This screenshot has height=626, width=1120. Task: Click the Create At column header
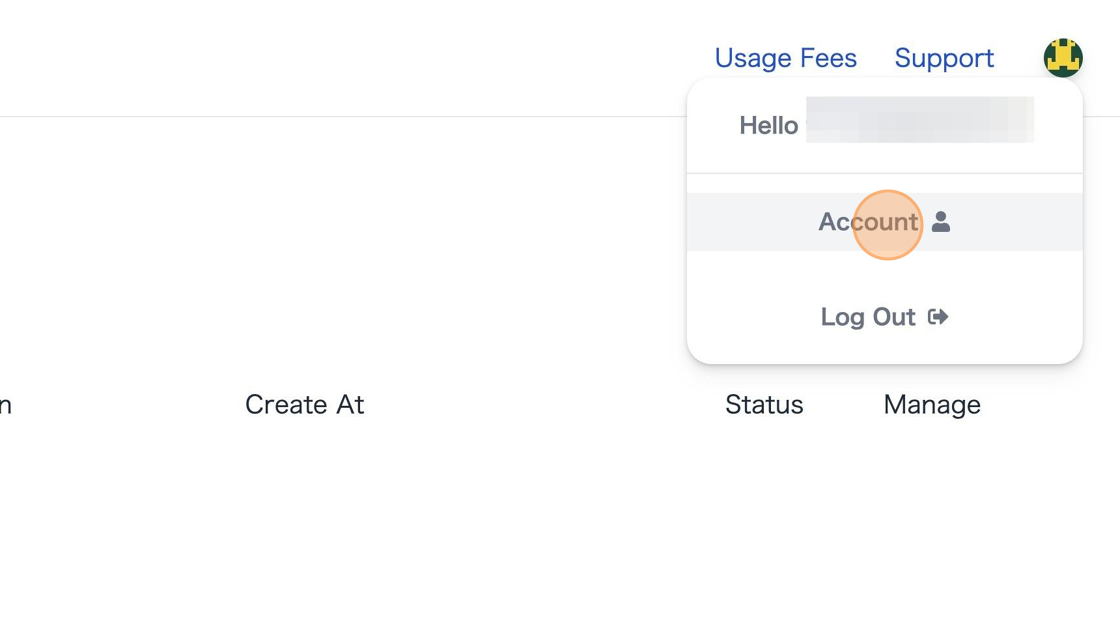[304, 404]
